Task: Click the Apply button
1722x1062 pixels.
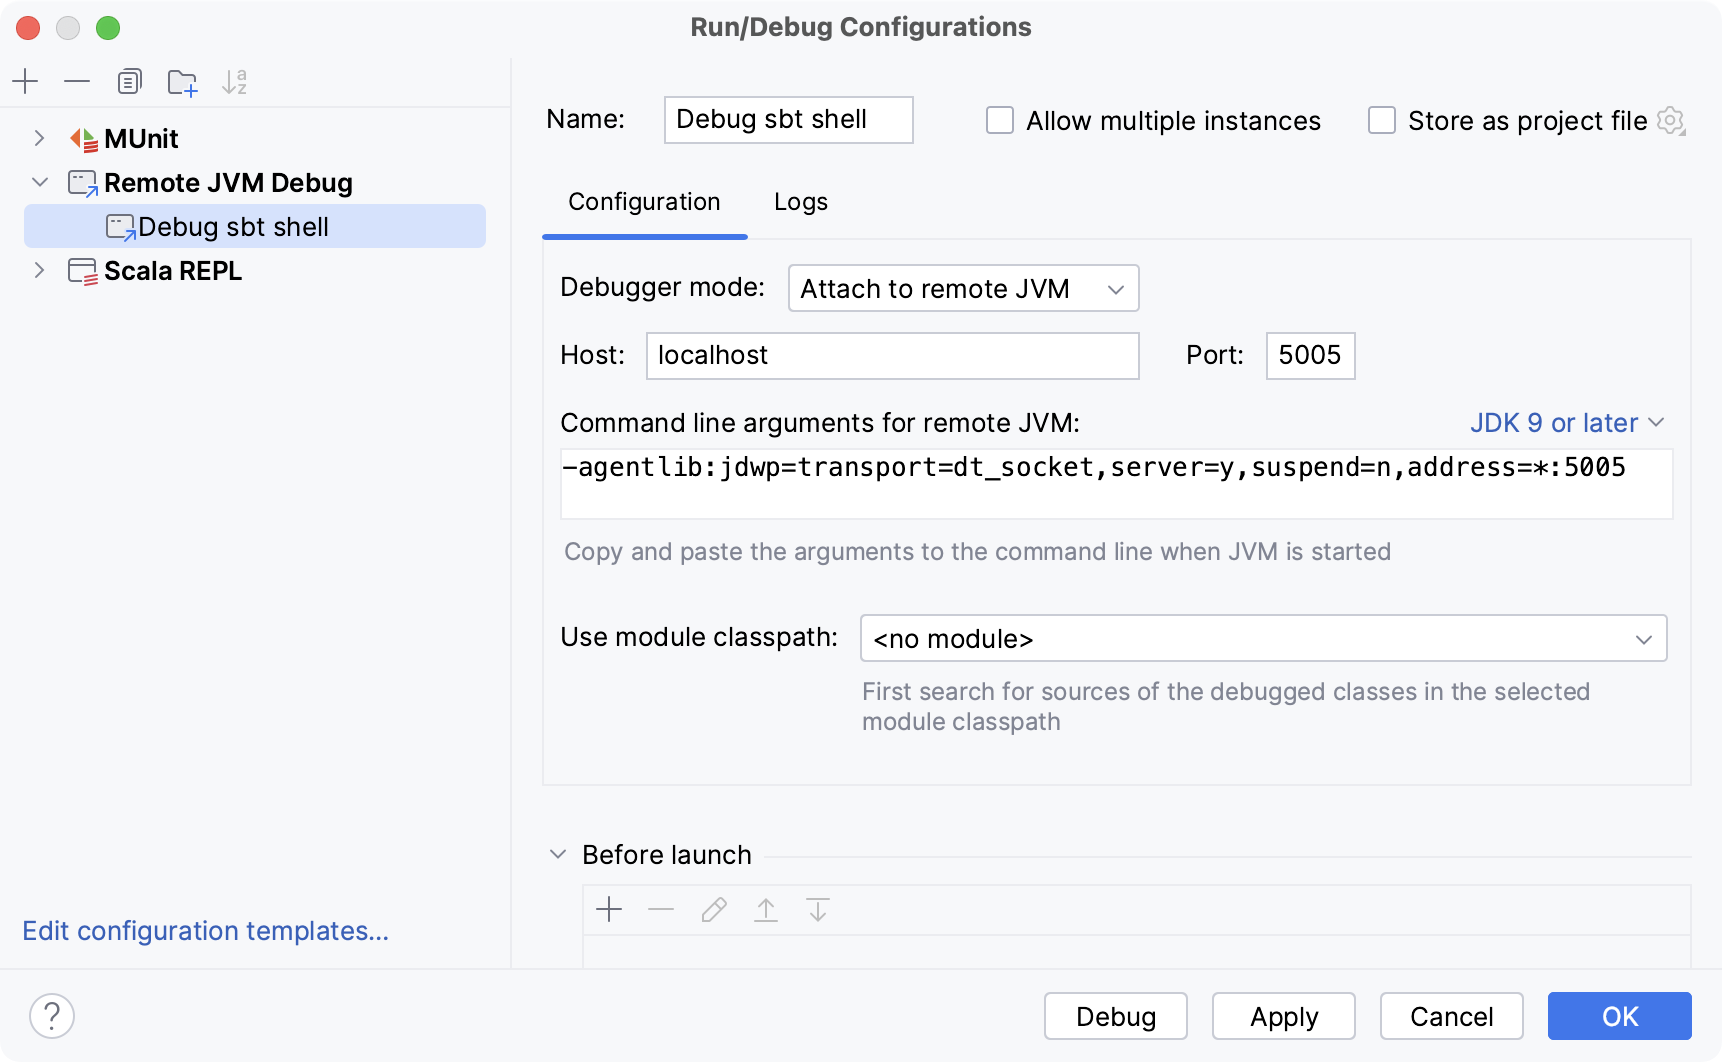Action: (1283, 1016)
